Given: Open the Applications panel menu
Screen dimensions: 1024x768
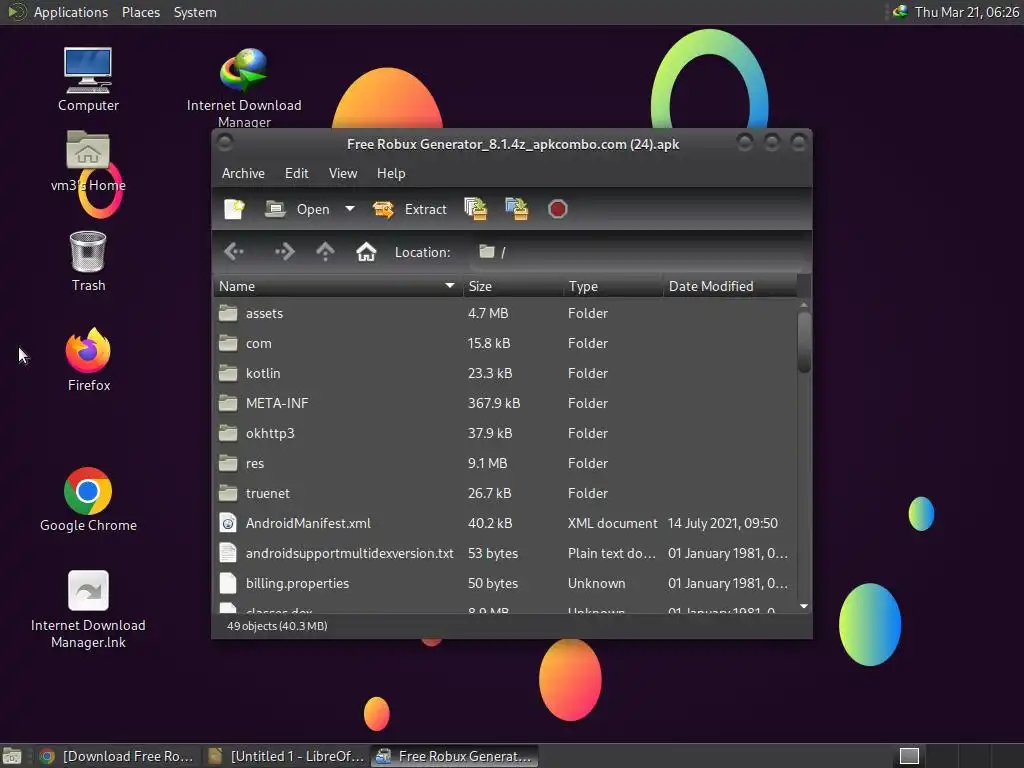Looking at the screenshot, I should click(x=71, y=12).
